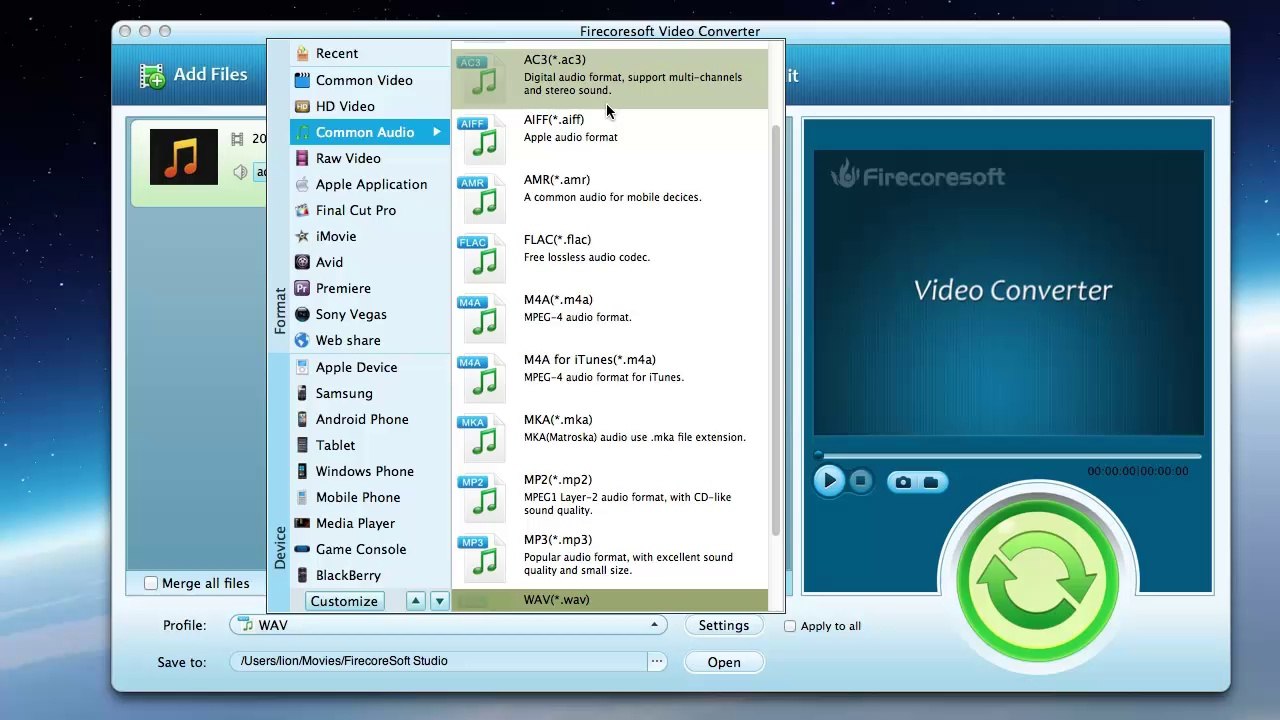Play the preview video

click(x=828, y=481)
